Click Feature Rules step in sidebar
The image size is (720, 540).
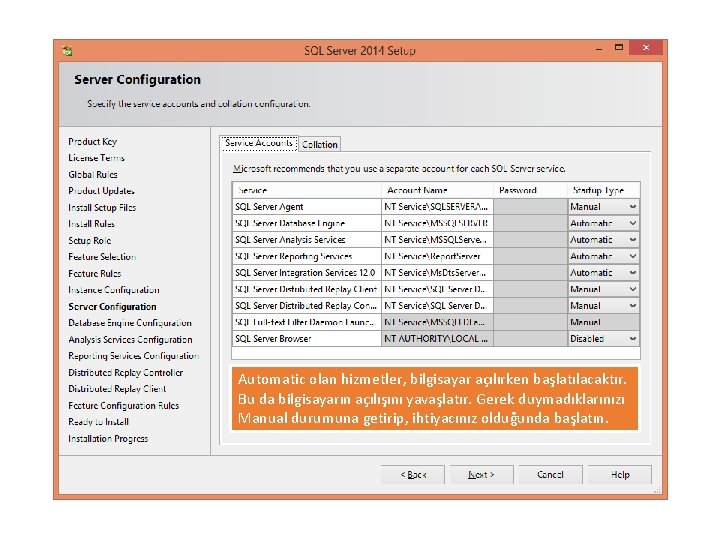(x=95, y=274)
